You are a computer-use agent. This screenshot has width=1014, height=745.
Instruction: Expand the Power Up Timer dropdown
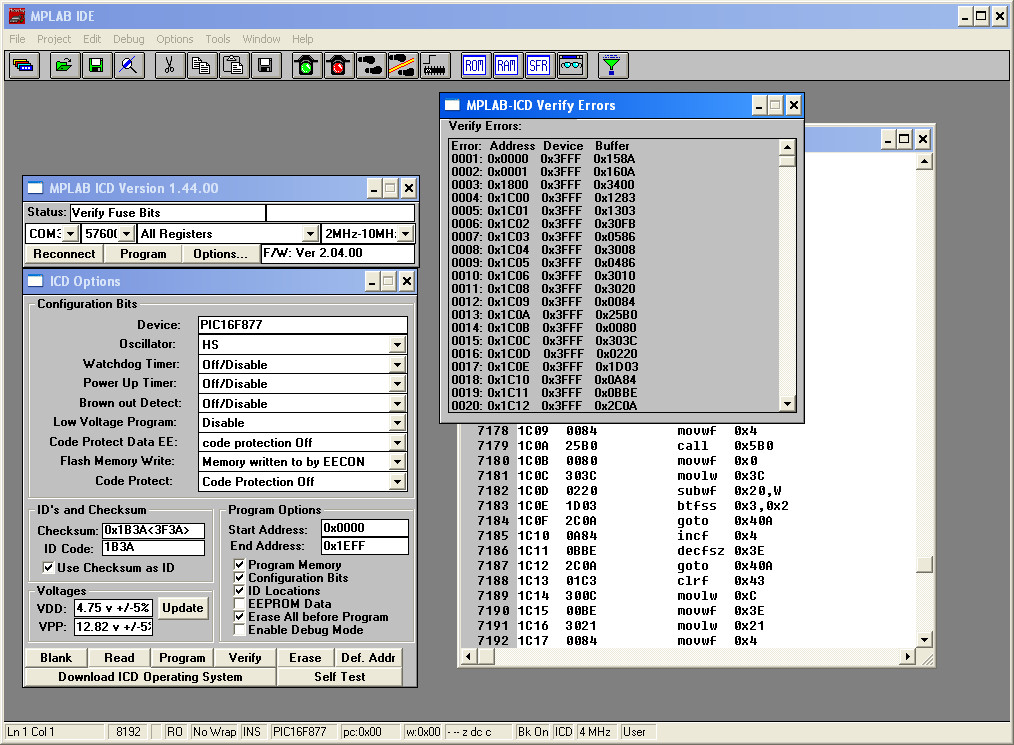(x=398, y=383)
